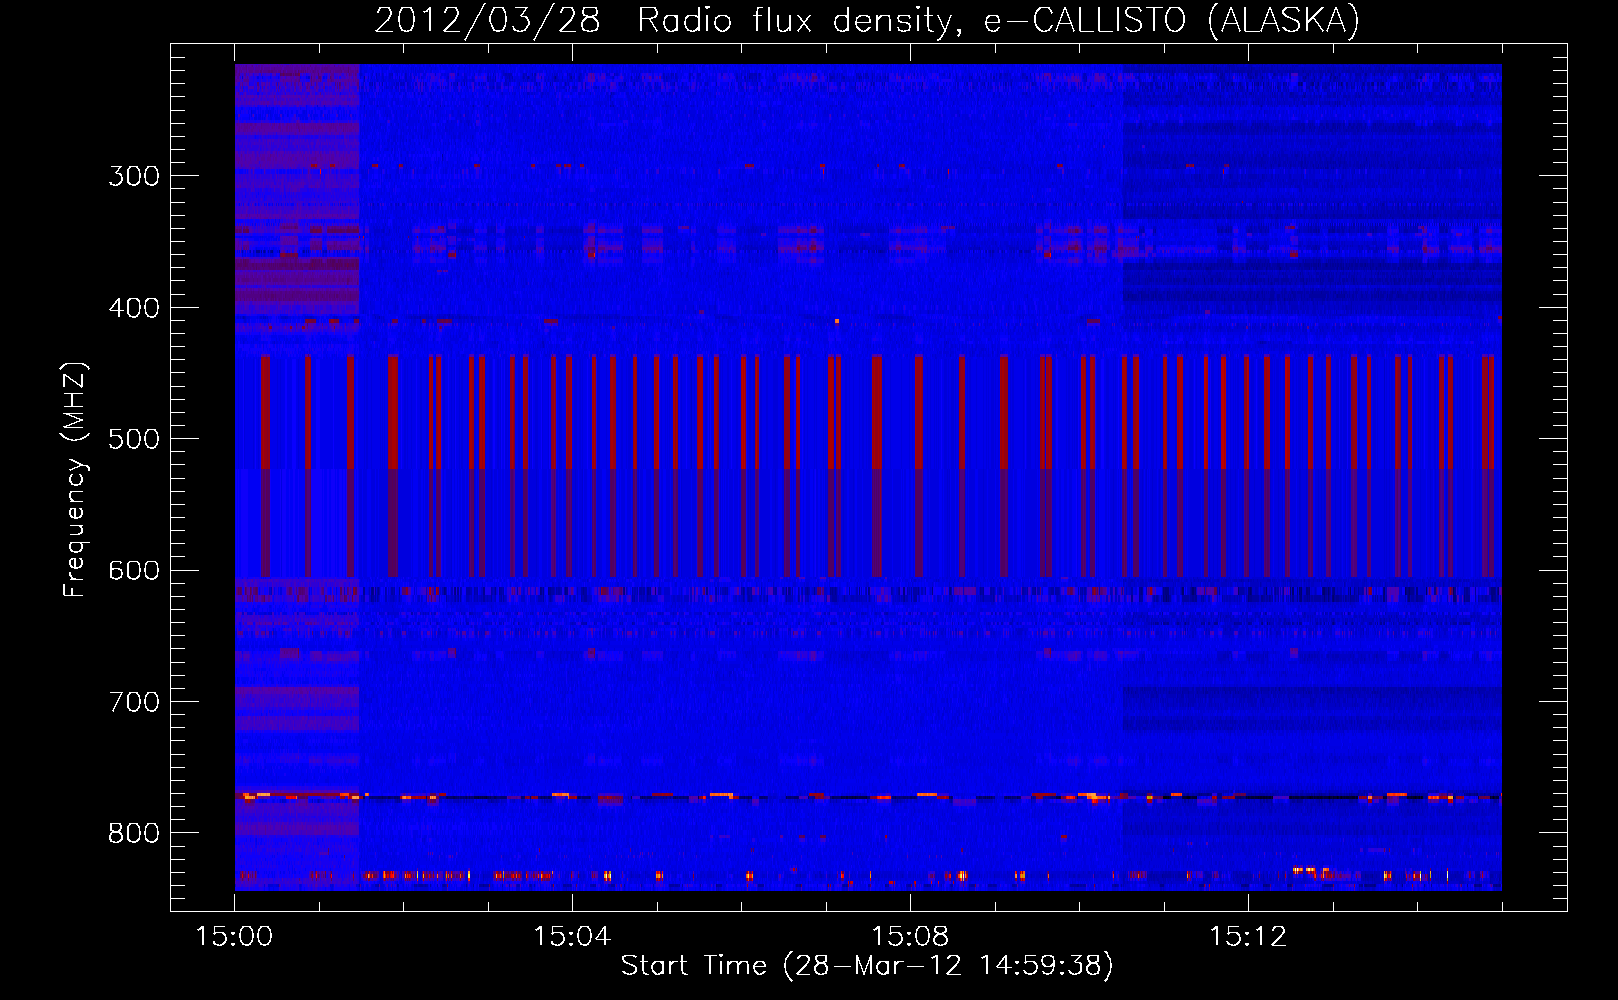Click the 'e-CALLISTO' text in the title
The height and width of the screenshot is (1000, 1618).
pos(1084,20)
